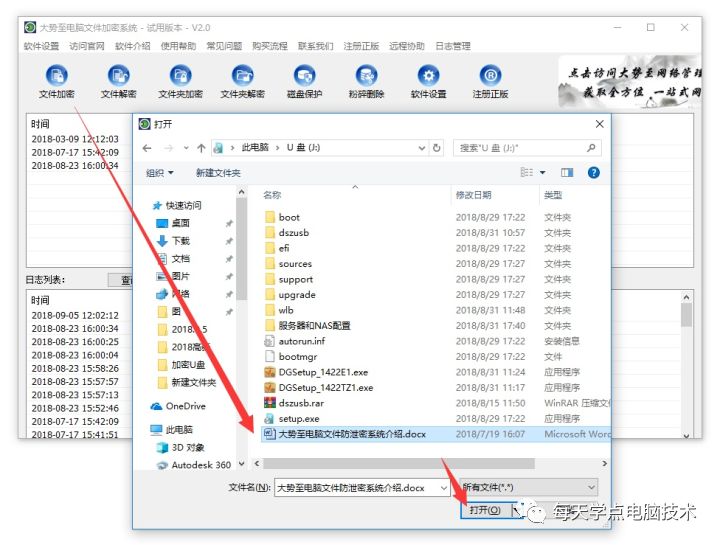This screenshot has width=720, height=545.
Task: Open 日志管理 menu item
Action: click(453, 46)
